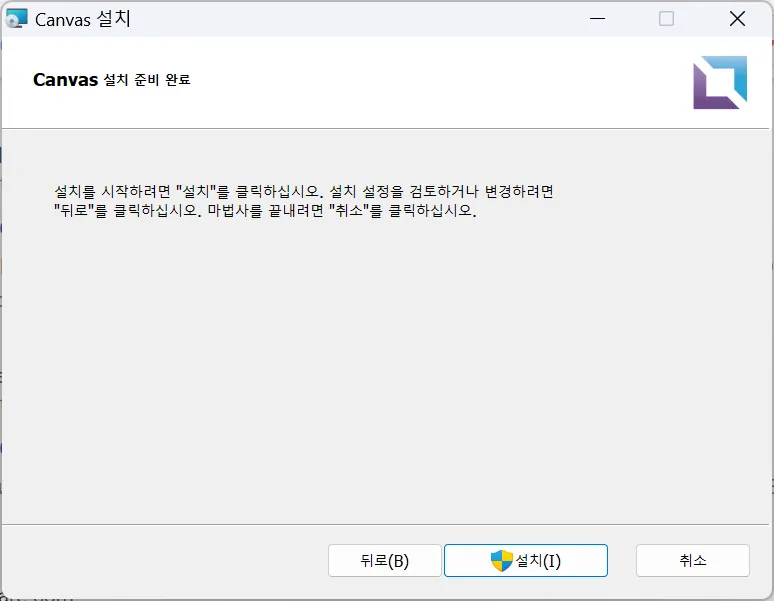Cancel the setup with the 취소 button

click(692, 561)
